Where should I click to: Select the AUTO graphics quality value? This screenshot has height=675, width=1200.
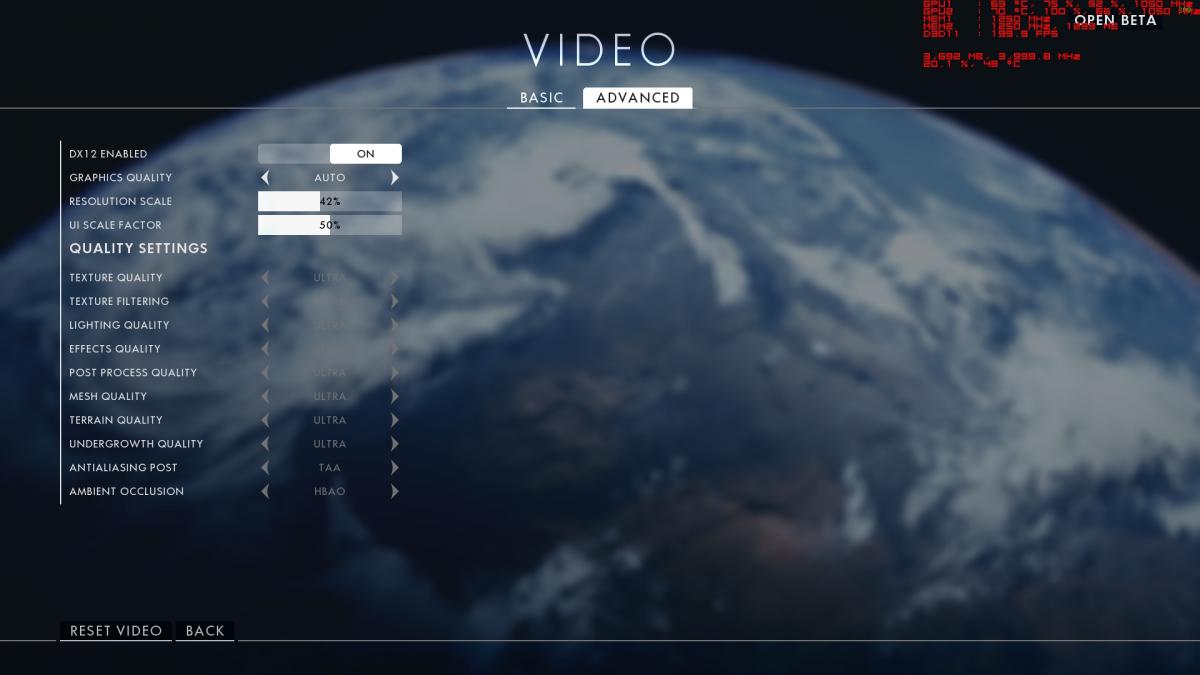point(330,178)
